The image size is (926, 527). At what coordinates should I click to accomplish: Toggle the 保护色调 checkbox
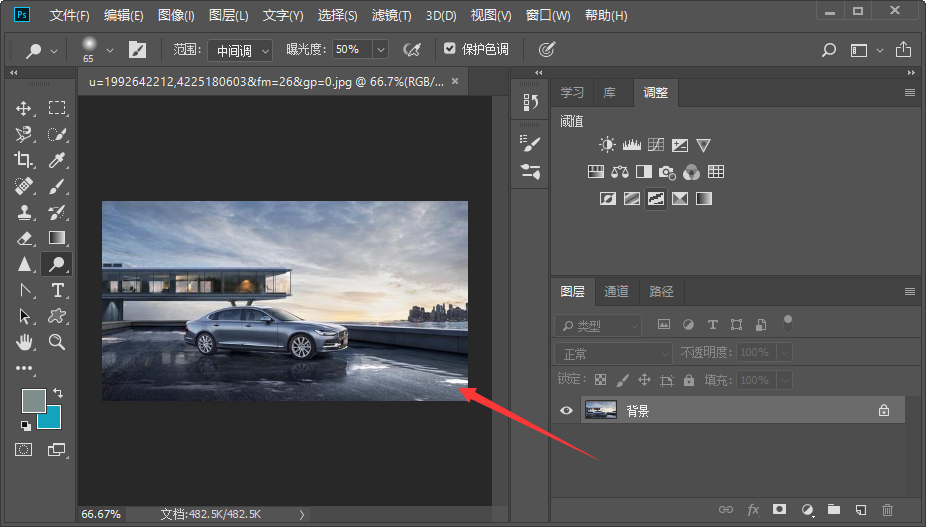449,48
